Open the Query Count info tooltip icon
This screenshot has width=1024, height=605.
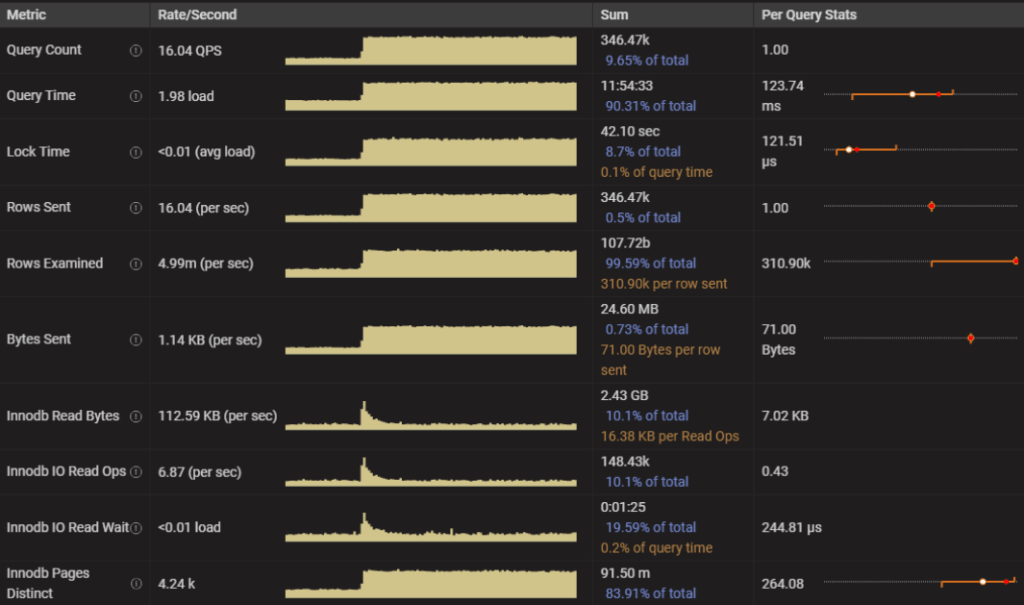coord(136,50)
